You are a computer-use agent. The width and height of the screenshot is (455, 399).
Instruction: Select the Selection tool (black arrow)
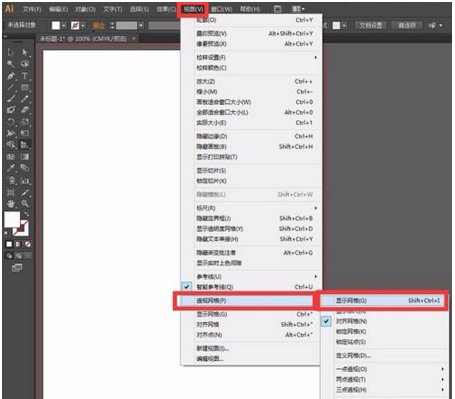(11, 52)
